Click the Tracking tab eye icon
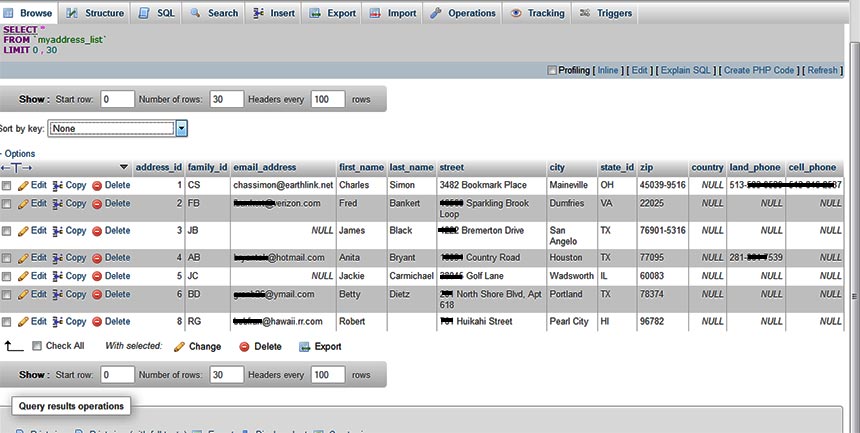The height and width of the screenshot is (433, 860). pos(516,13)
